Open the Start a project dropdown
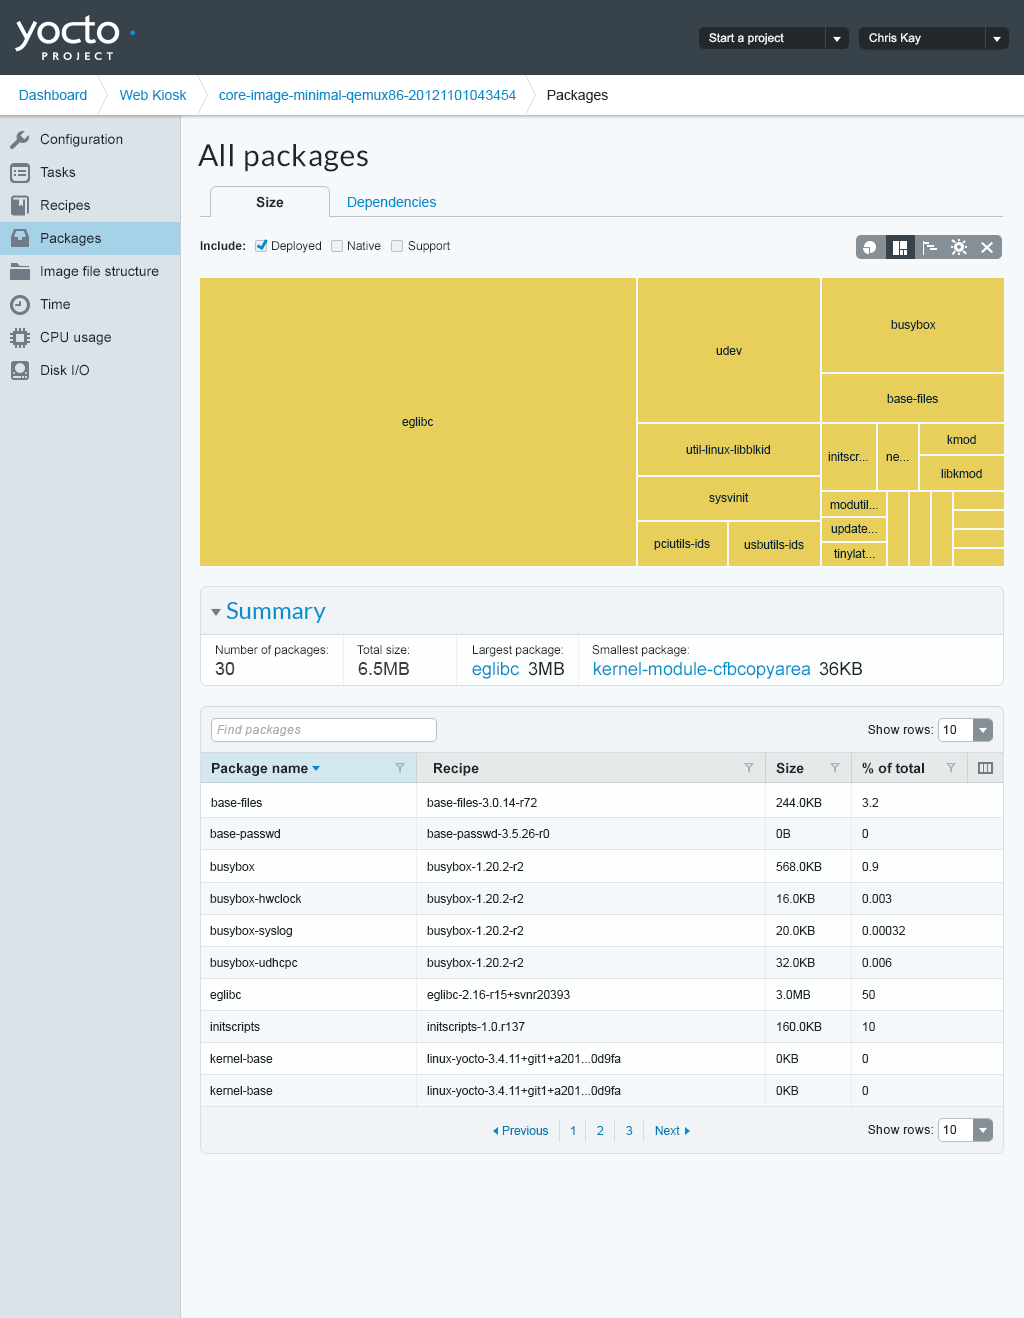 tap(836, 38)
